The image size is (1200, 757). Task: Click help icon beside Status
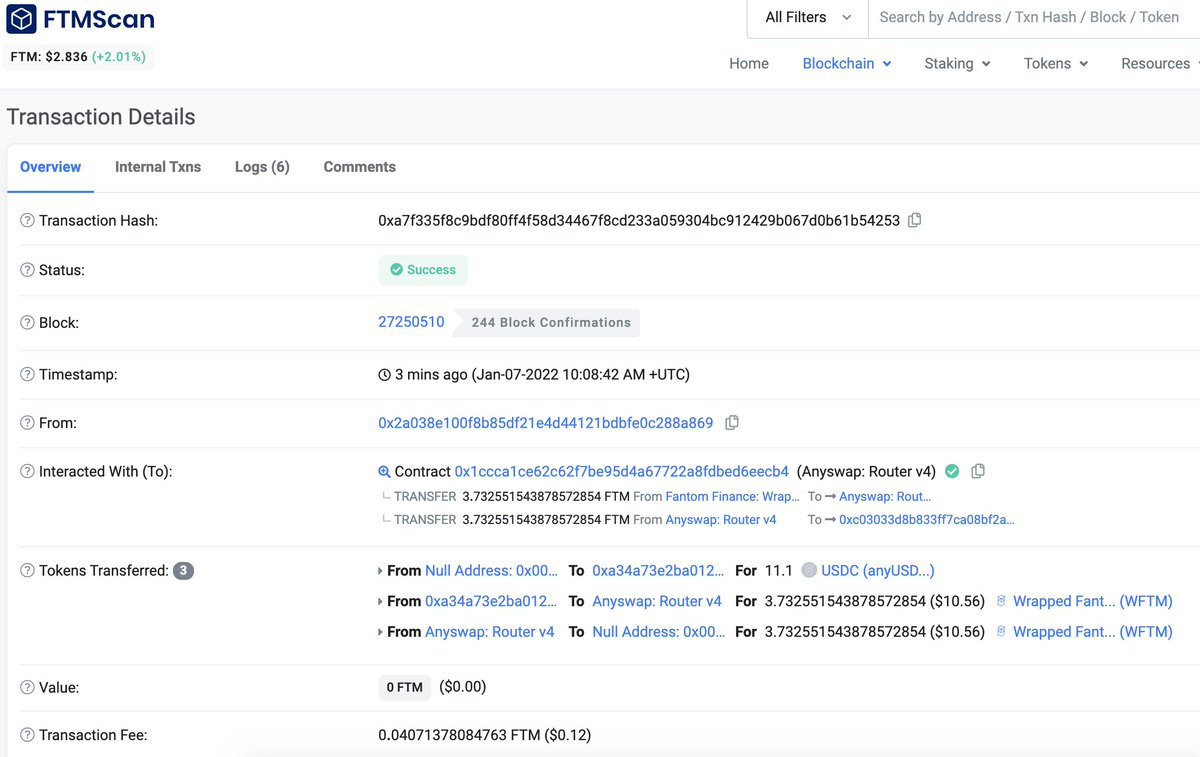point(27,270)
